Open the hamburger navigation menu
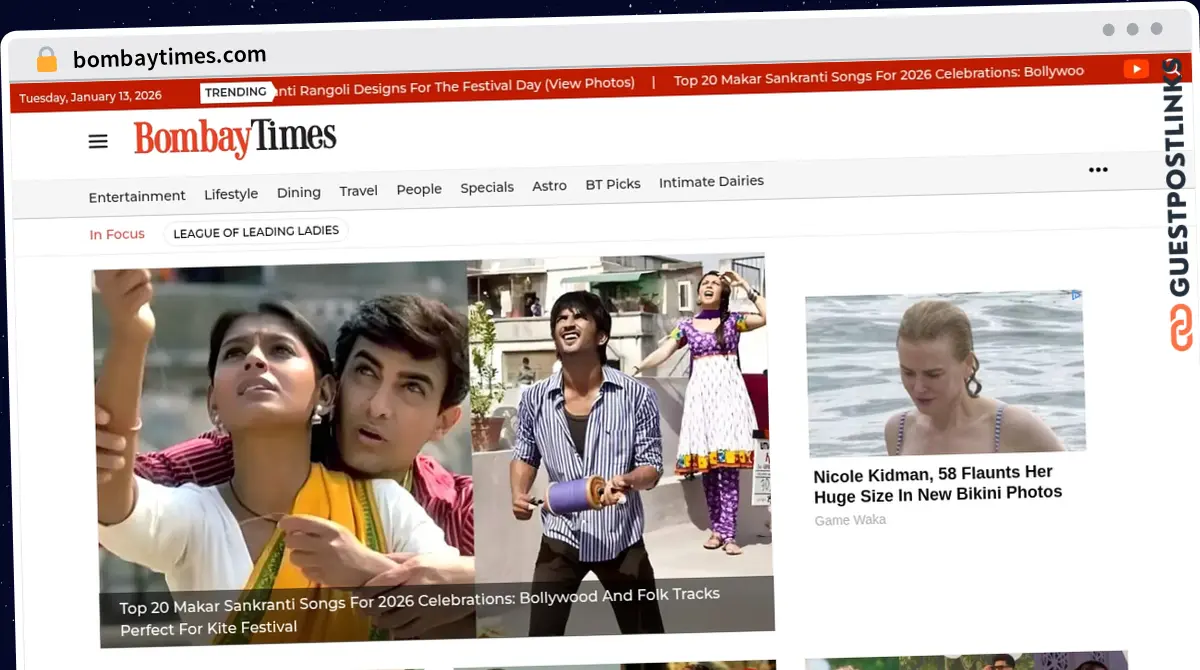This screenshot has height=670, width=1200. pyautogui.click(x=97, y=141)
